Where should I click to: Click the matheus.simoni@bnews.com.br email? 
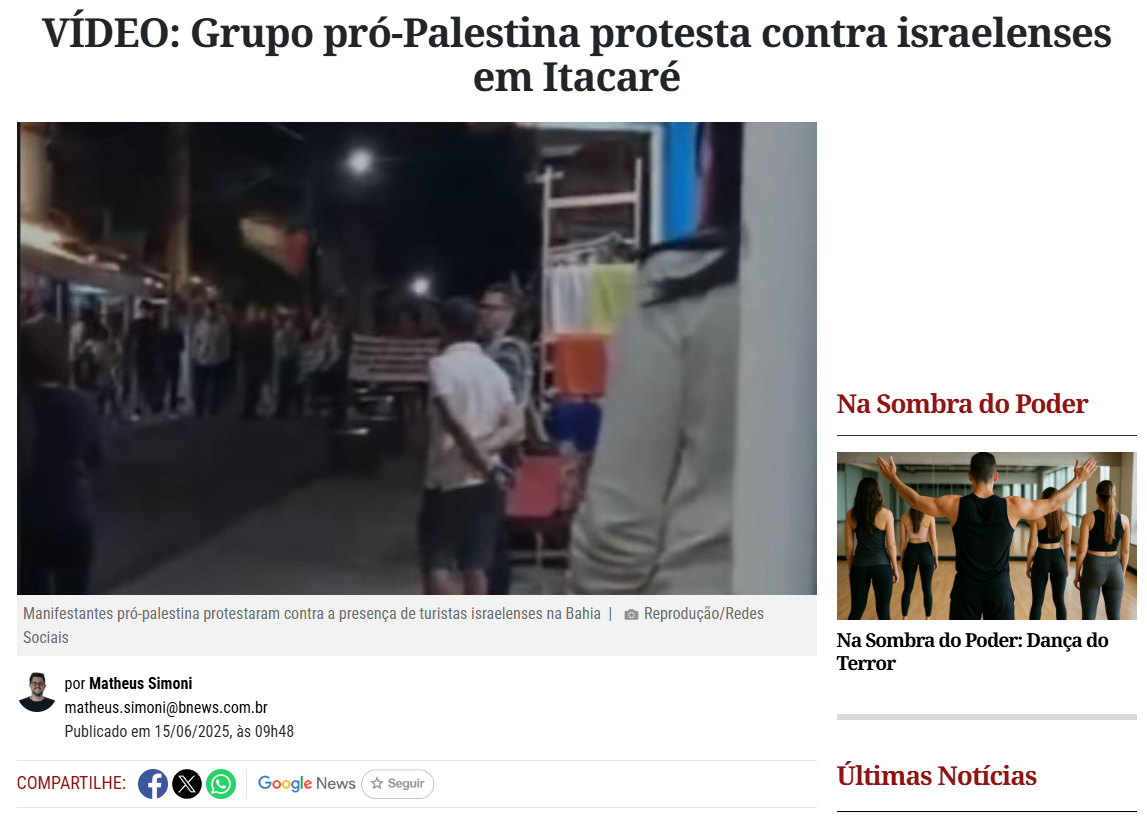click(166, 707)
